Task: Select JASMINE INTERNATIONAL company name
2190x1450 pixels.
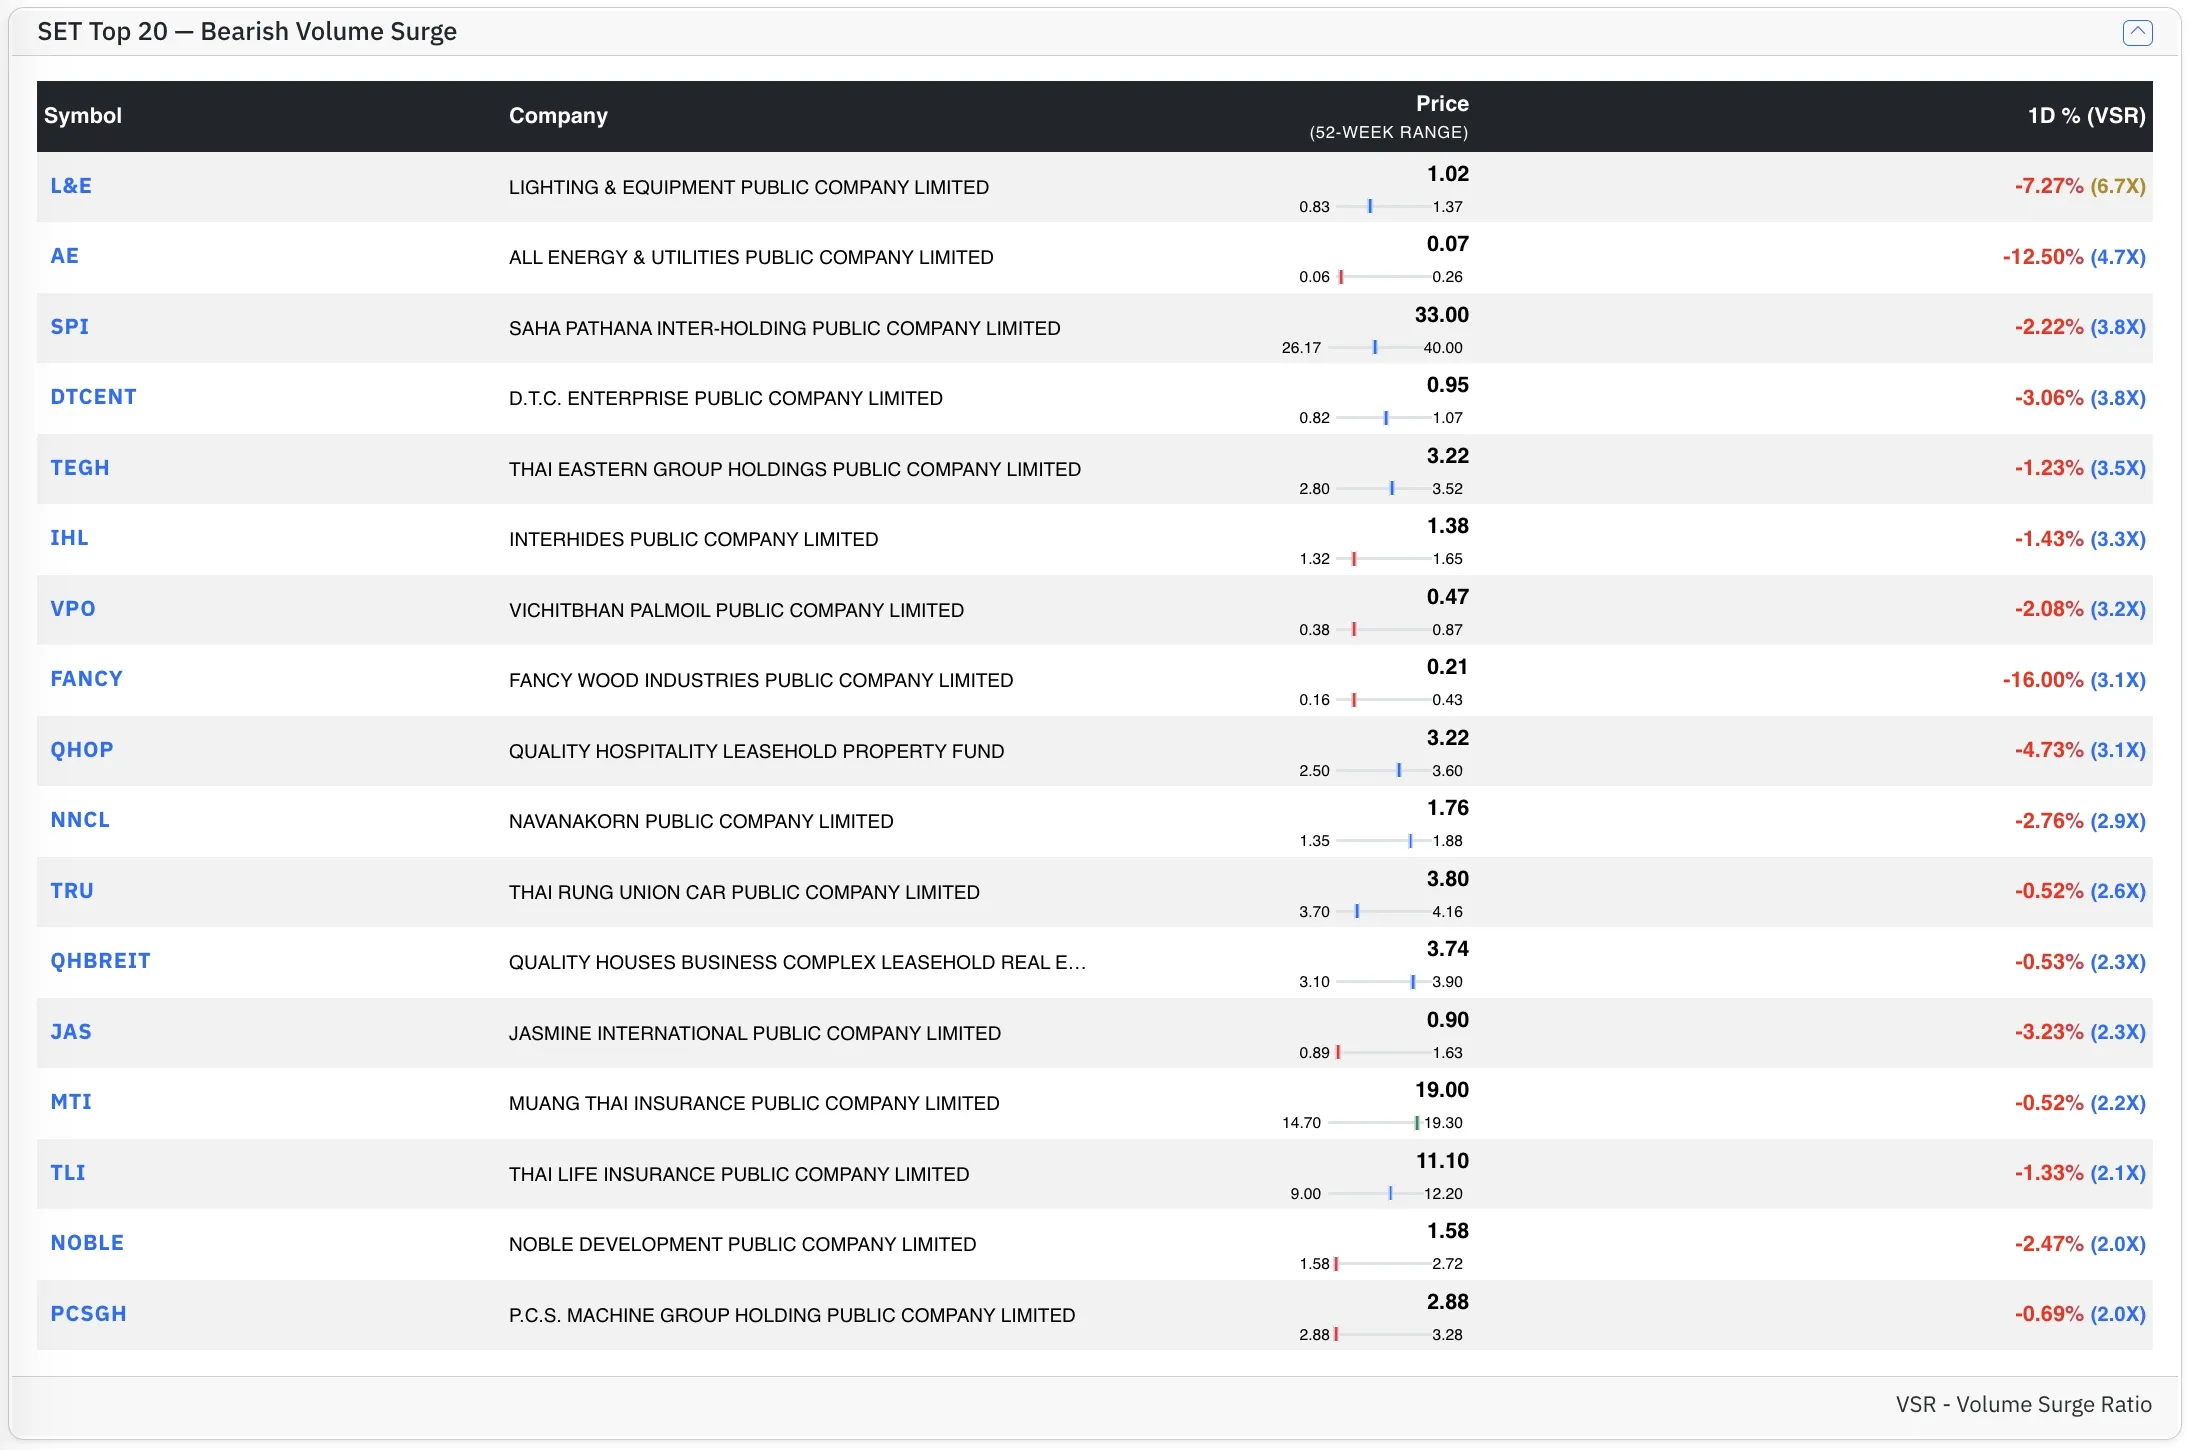Action: click(x=755, y=1033)
